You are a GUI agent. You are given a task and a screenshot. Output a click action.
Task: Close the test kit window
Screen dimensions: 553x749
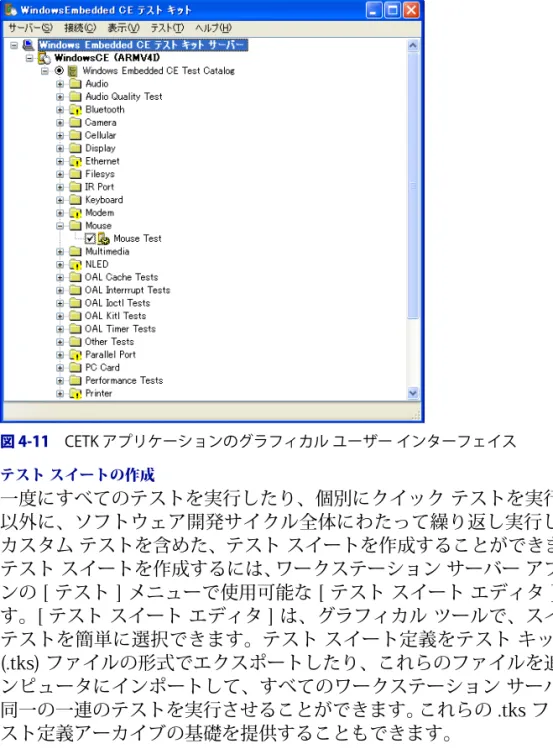[x=411, y=10]
